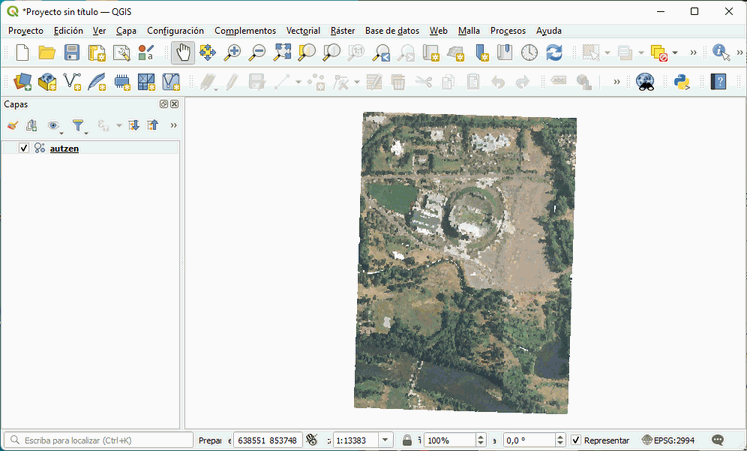Image resolution: width=747 pixels, height=451 pixels.
Task: Click the locator search field
Action: (99, 440)
